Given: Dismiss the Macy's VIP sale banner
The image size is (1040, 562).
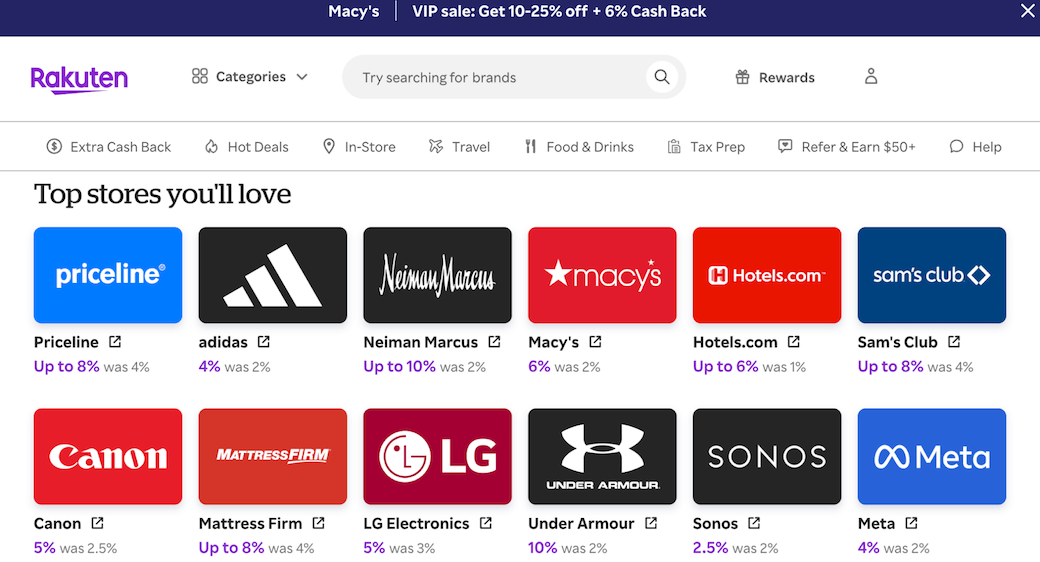Looking at the screenshot, I should (1027, 12).
